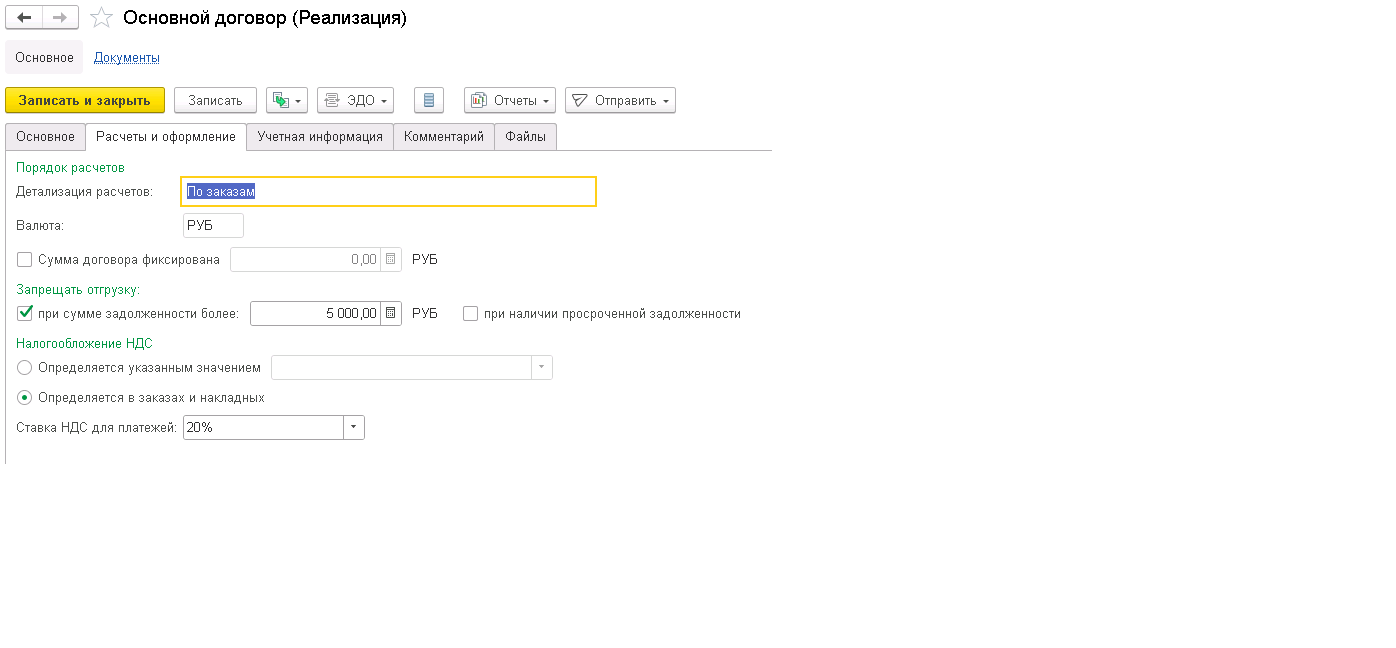
Task: Click the back navigation arrow
Action: (24, 18)
